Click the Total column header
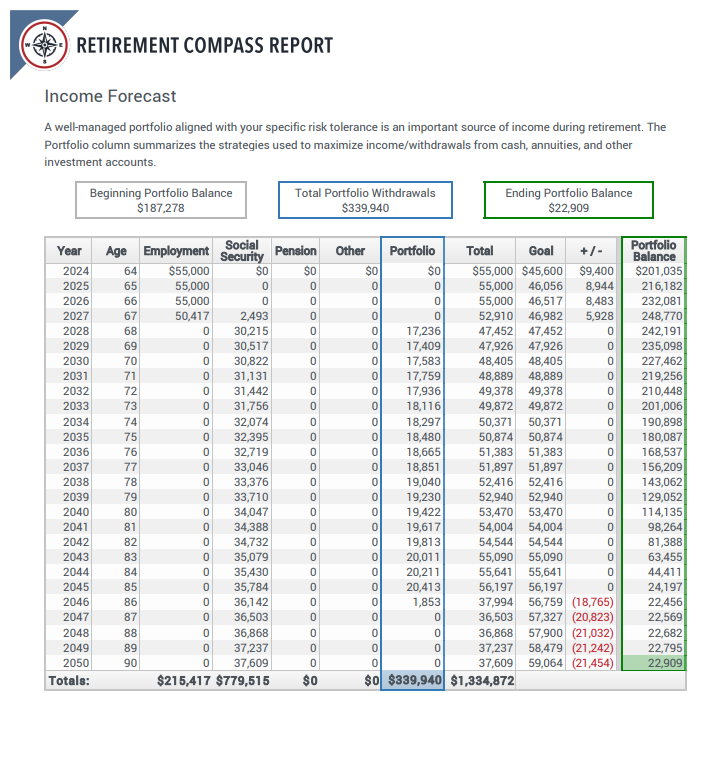This screenshot has width=709, height=769. (x=480, y=251)
